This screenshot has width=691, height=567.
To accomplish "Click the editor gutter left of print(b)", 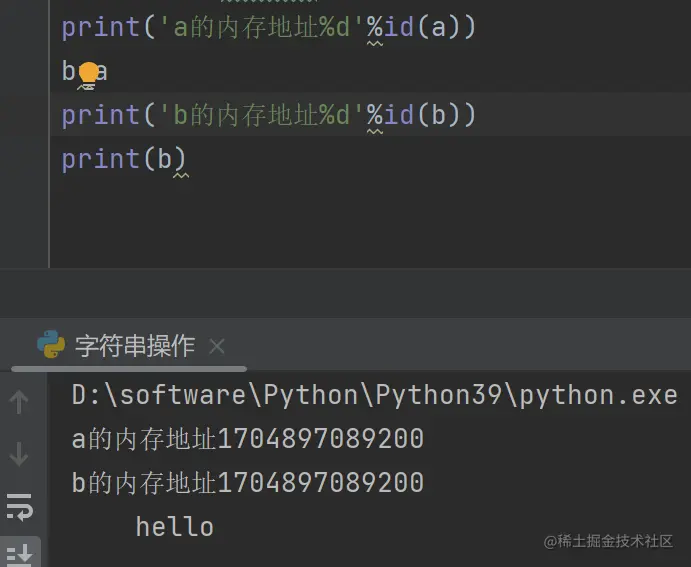I will pos(24,159).
